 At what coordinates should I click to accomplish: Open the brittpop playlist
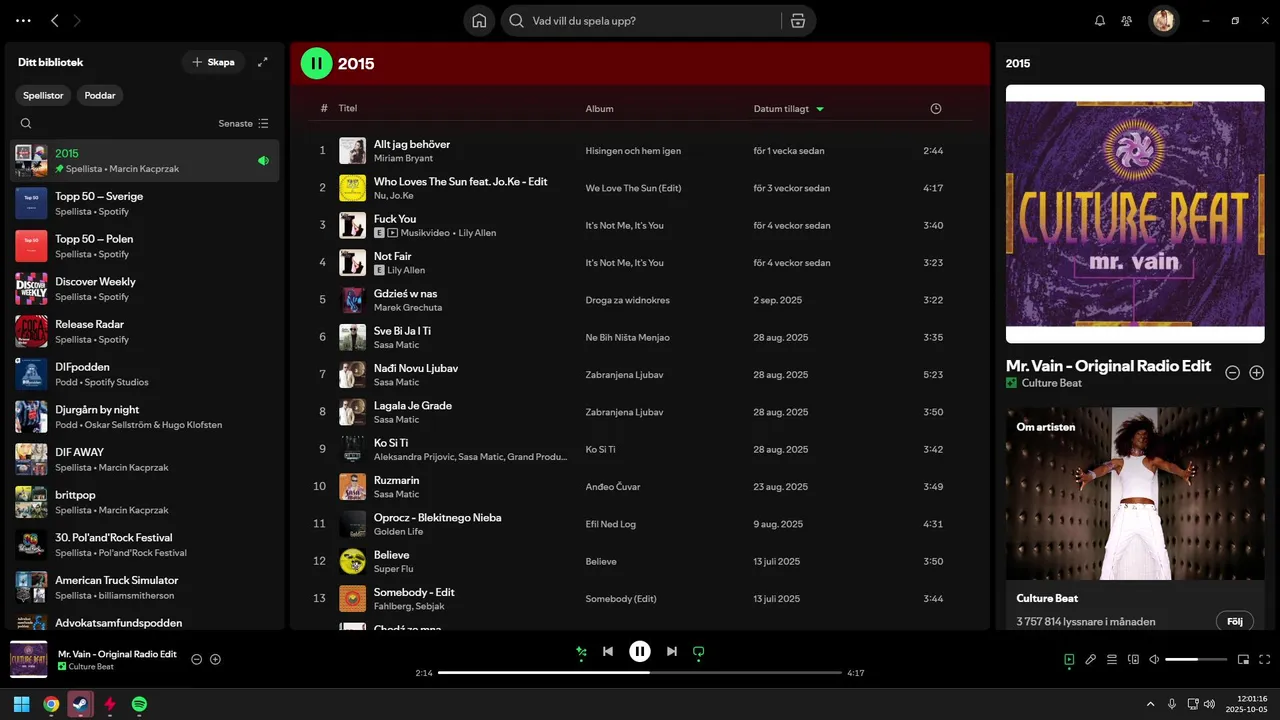pos(145,502)
